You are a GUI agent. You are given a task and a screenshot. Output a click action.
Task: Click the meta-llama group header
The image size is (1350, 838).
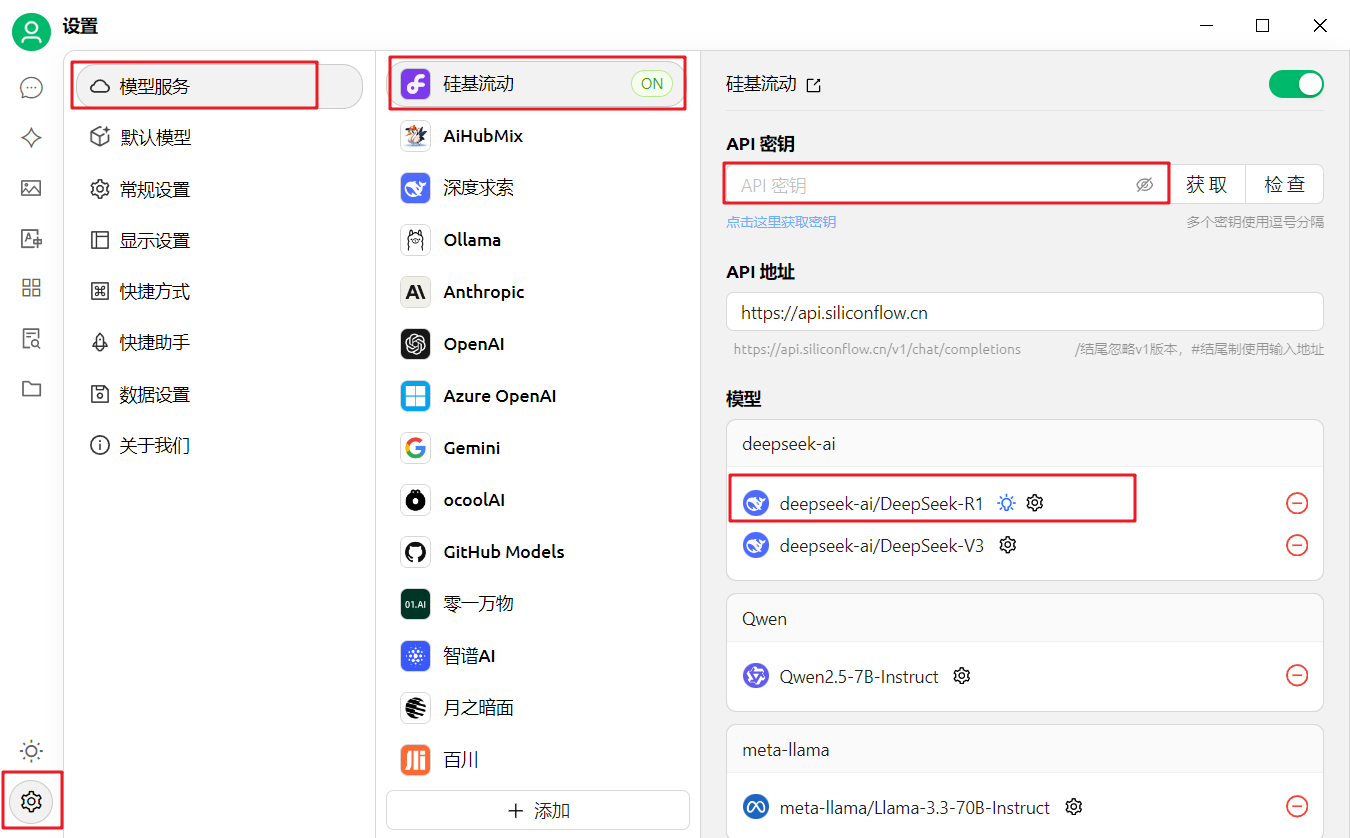coord(1025,749)
